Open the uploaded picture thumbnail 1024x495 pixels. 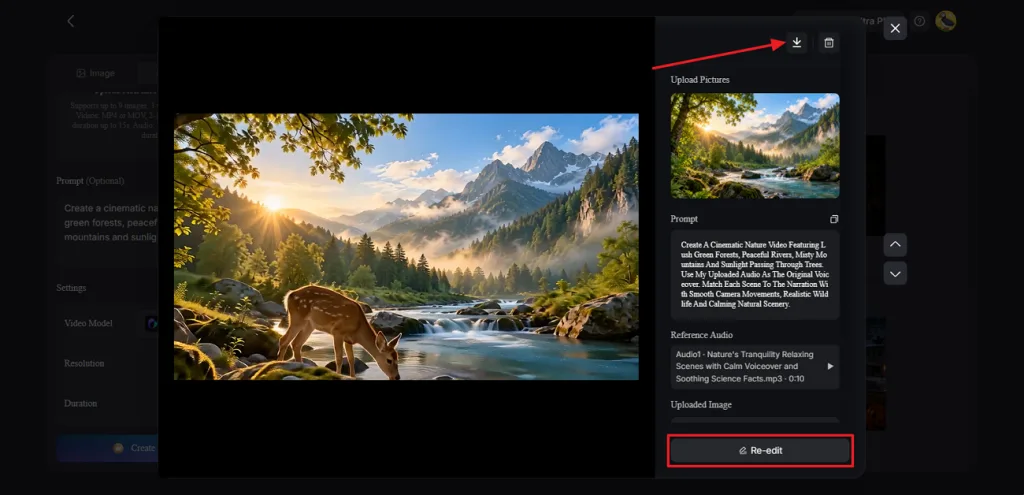coord(755,146)
